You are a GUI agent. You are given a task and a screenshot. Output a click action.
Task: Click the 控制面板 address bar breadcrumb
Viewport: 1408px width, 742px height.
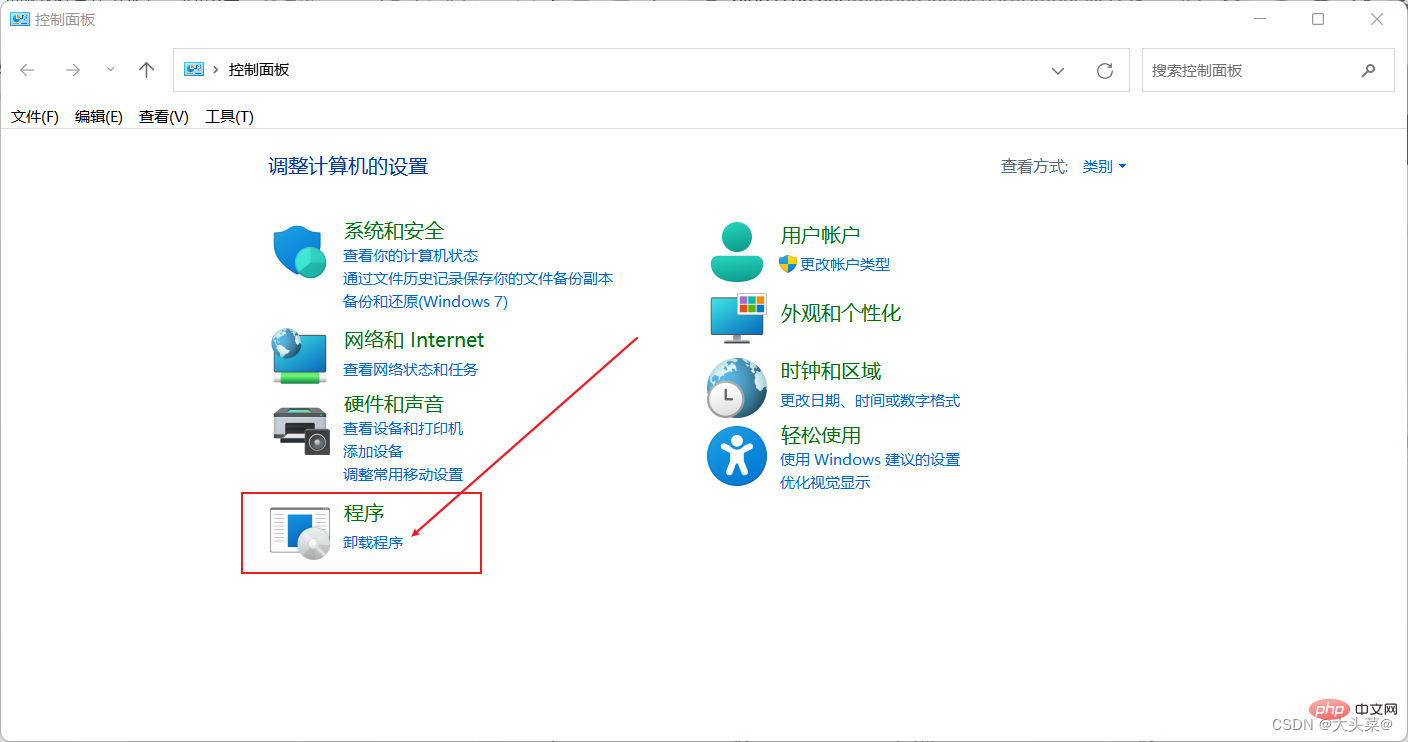259,70
